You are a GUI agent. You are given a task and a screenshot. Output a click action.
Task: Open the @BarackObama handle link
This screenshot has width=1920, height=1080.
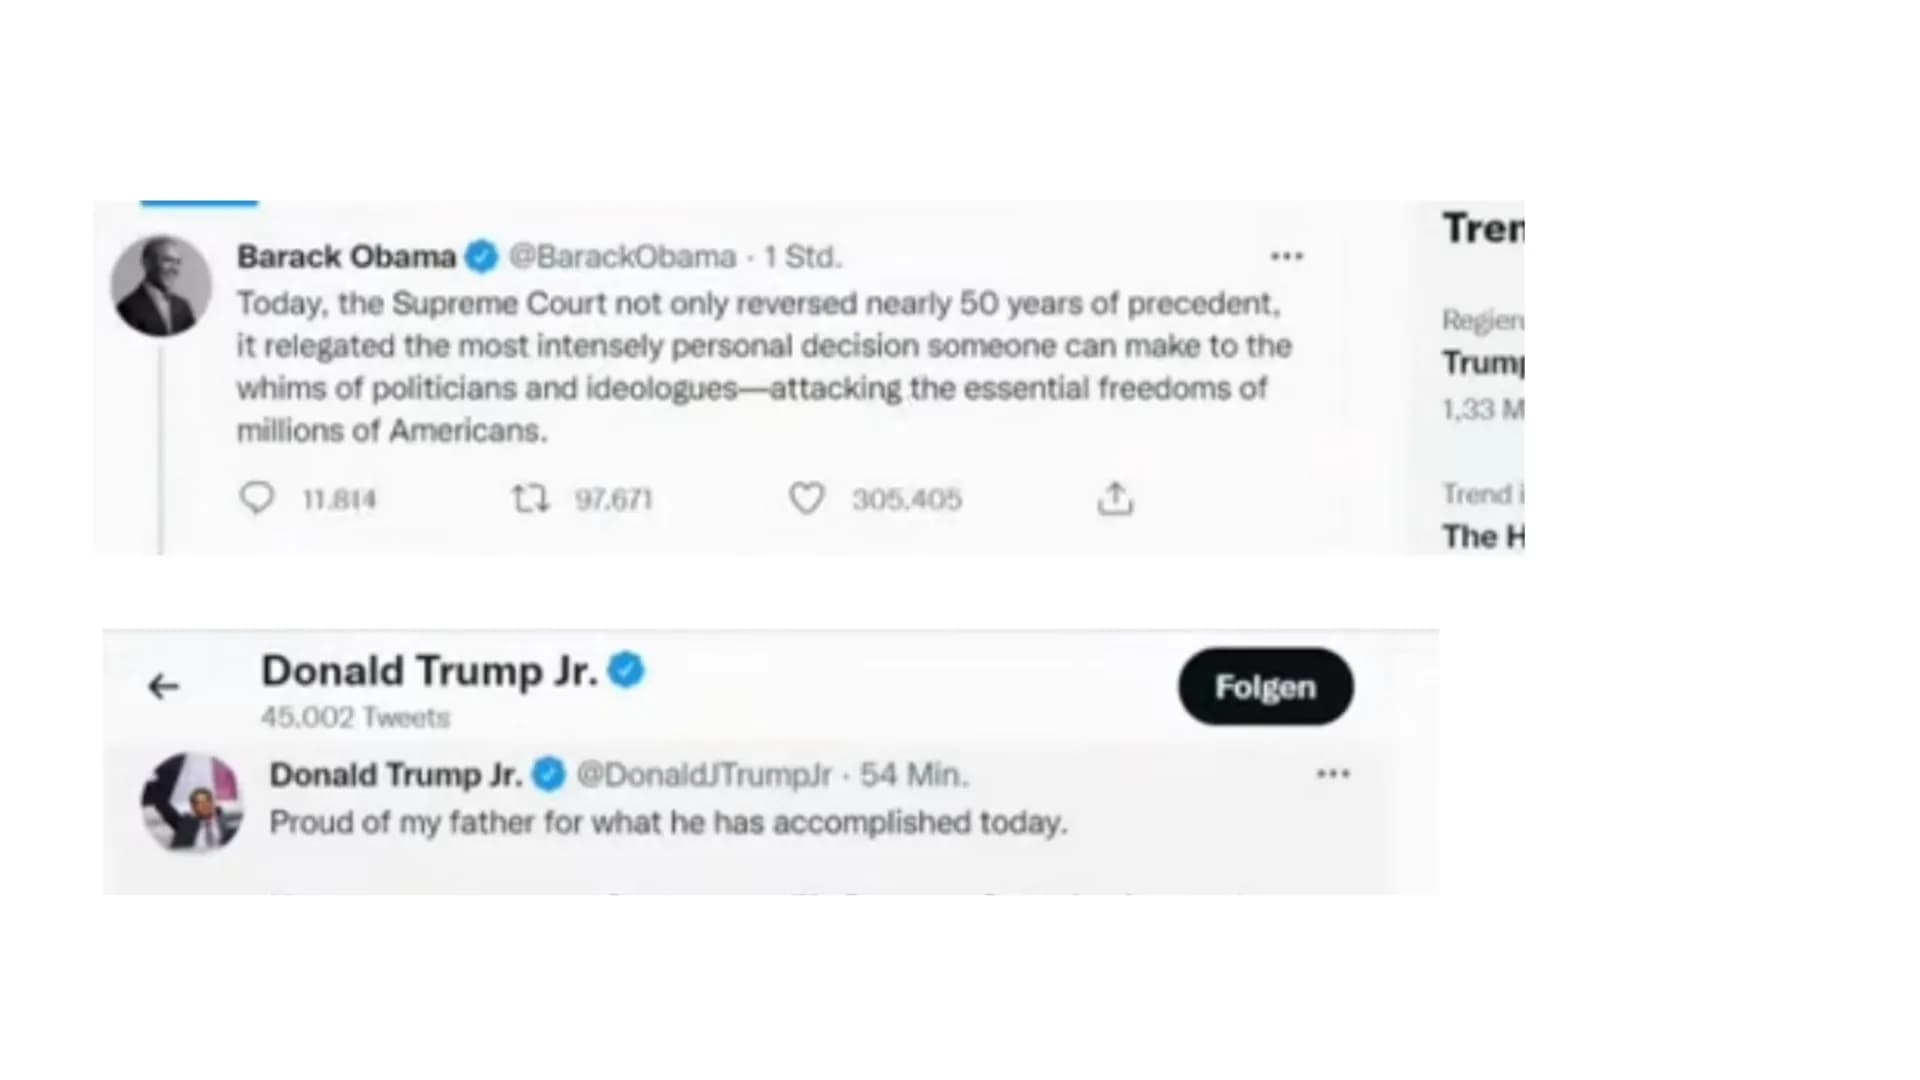[622, 257]
